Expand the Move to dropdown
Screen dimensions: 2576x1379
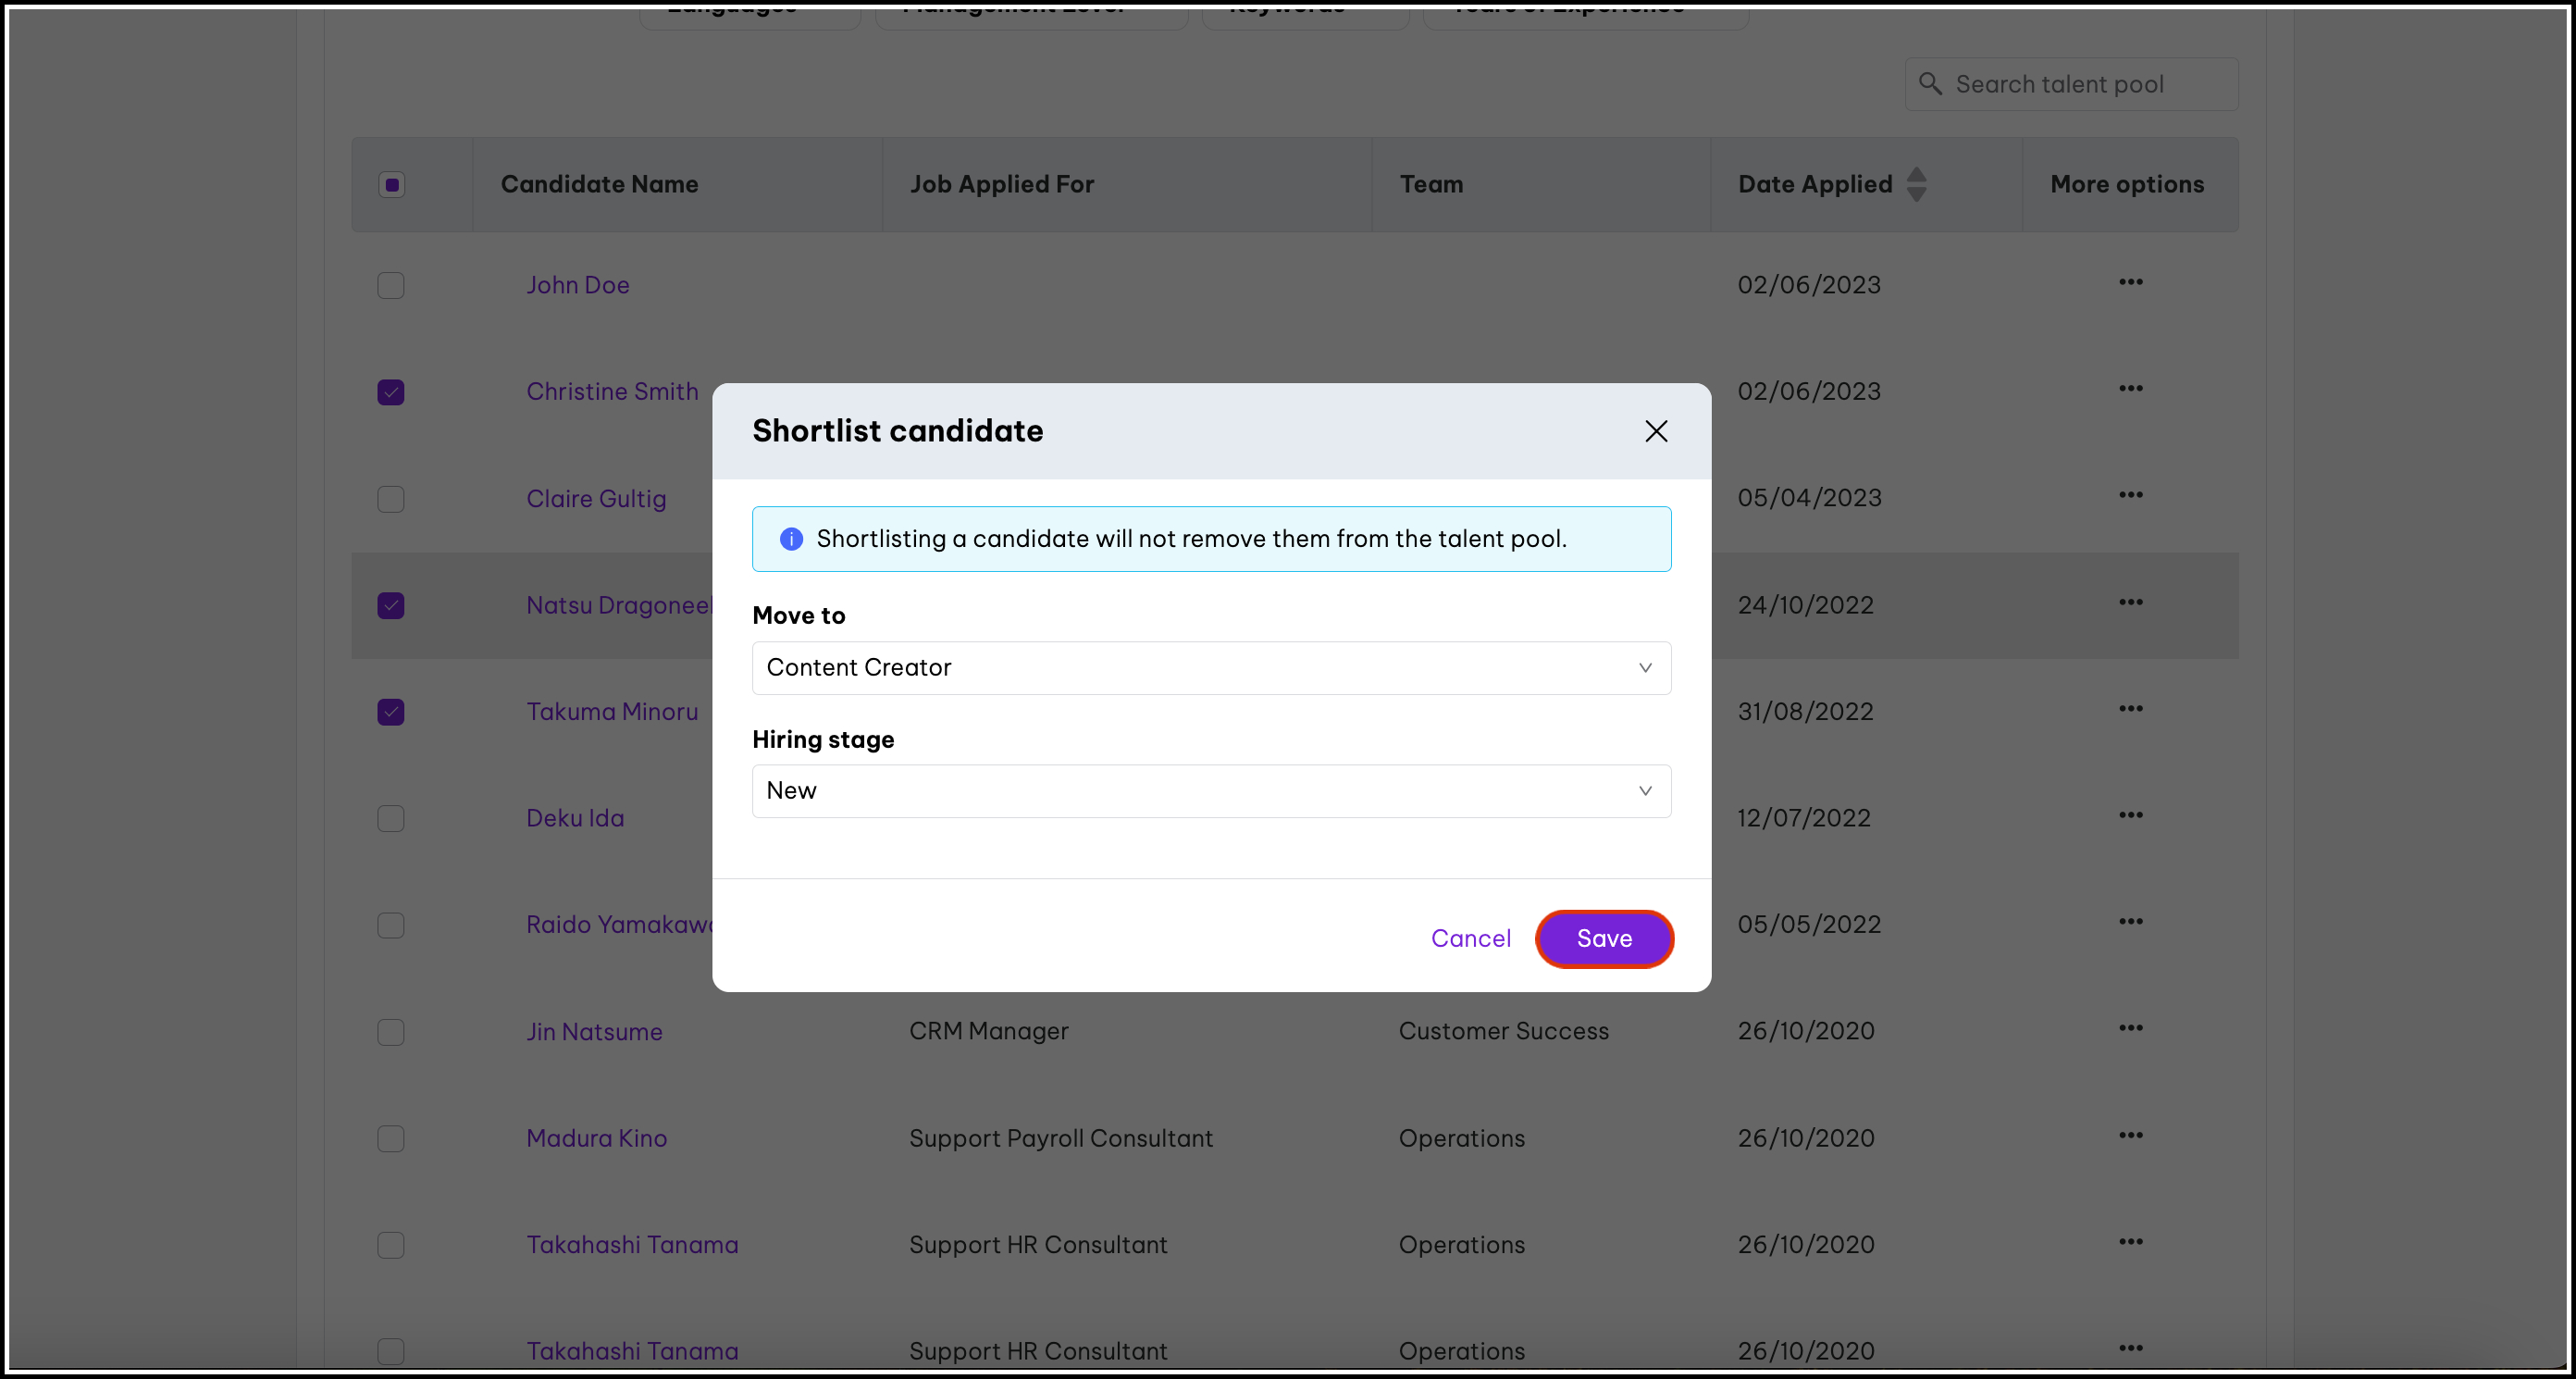(1210, 668)
